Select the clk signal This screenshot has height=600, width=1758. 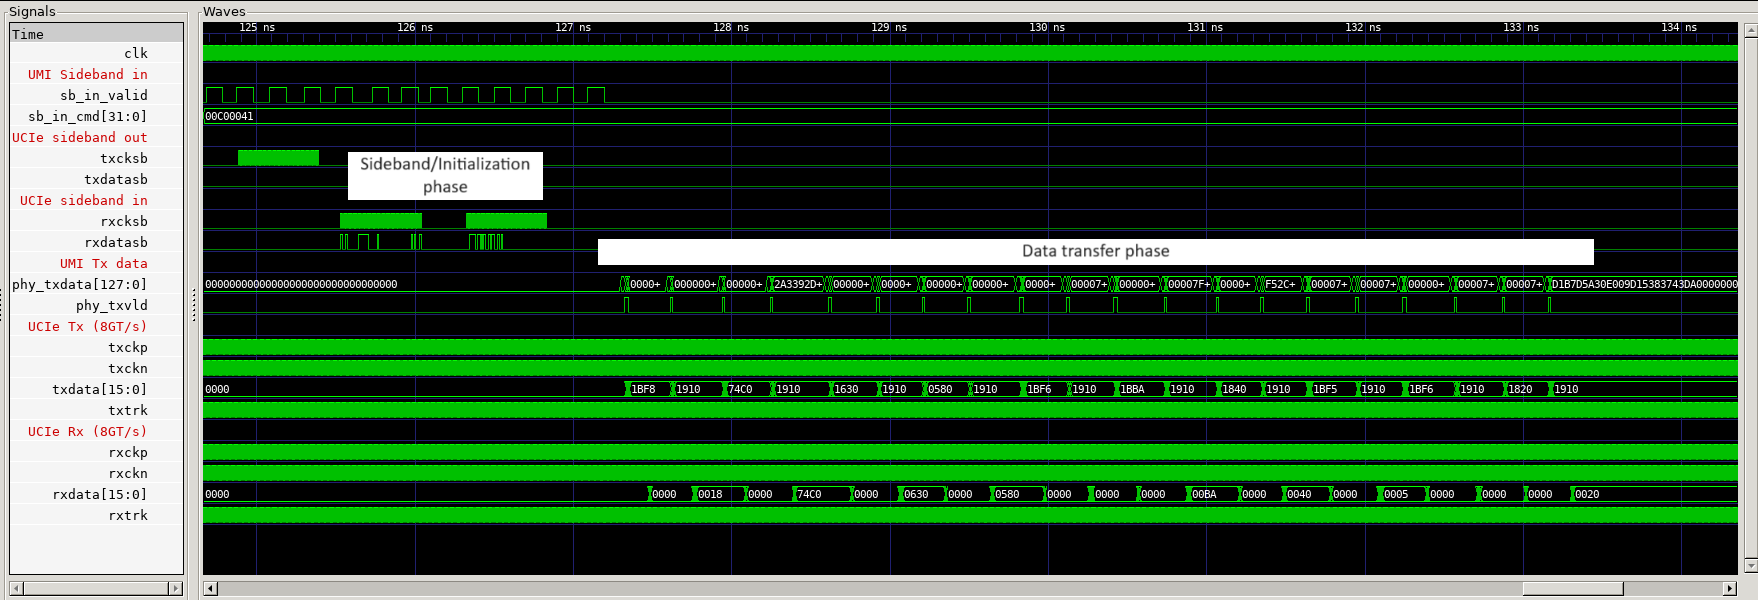point(136,53)
